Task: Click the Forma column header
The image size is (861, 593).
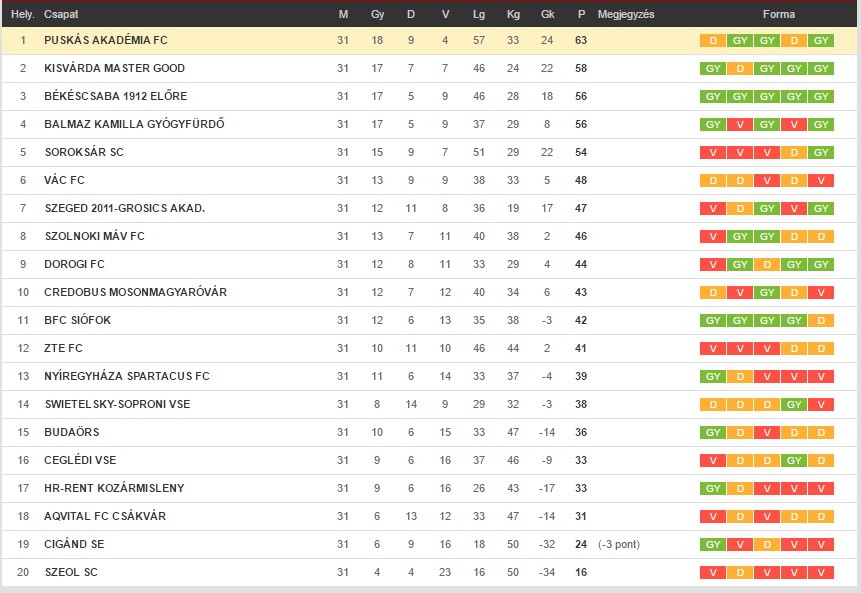Action: click(779, 14)
